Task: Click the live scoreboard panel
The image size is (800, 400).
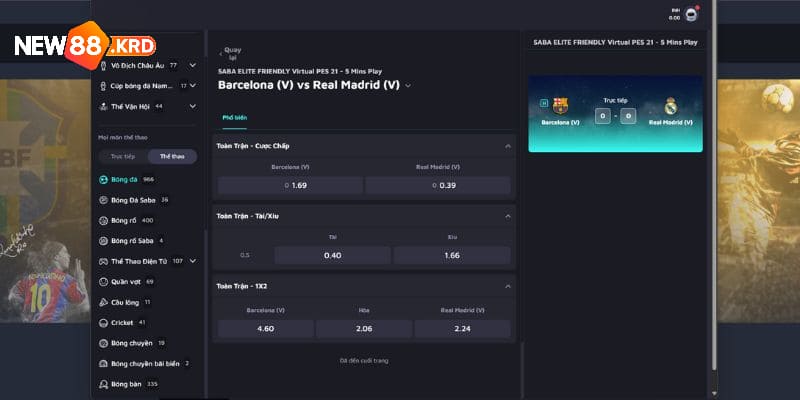Action: pyautogui.click(x=615, y=114)
